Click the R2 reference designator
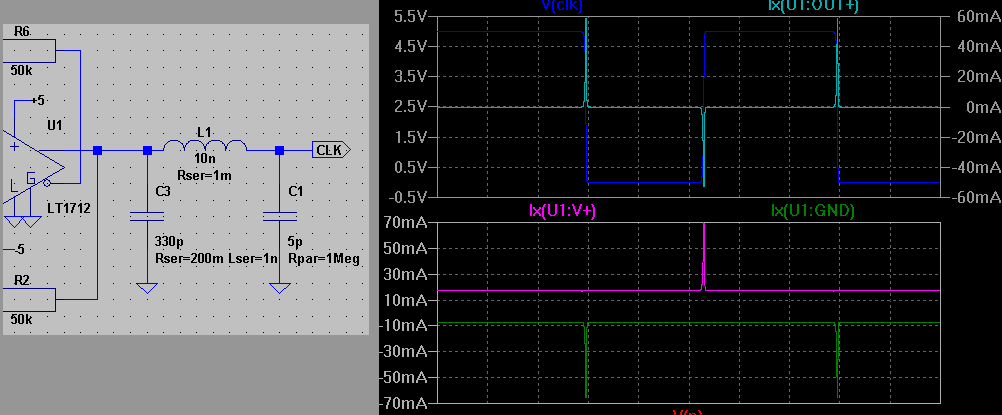Screen dimensions: 1002x415 click(x=21, y=279)
